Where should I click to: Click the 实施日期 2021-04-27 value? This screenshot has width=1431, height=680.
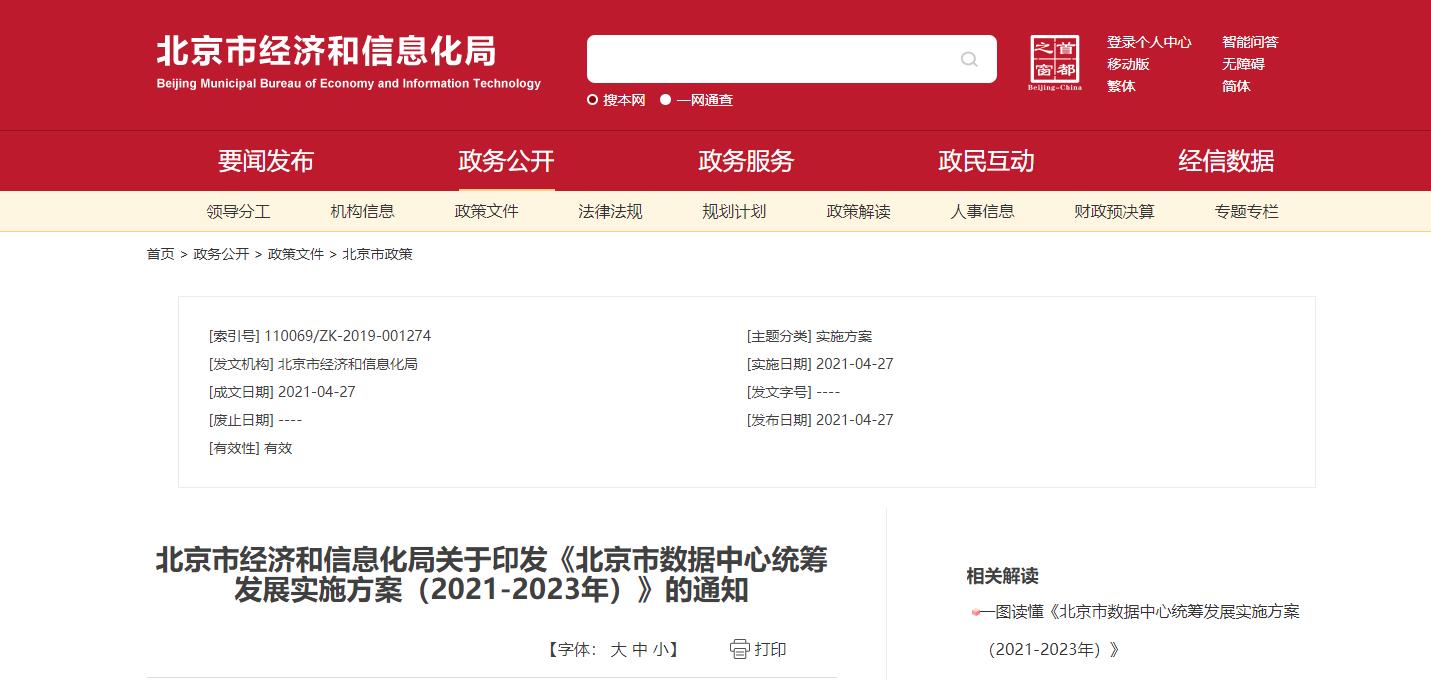[x=854, y=364]
